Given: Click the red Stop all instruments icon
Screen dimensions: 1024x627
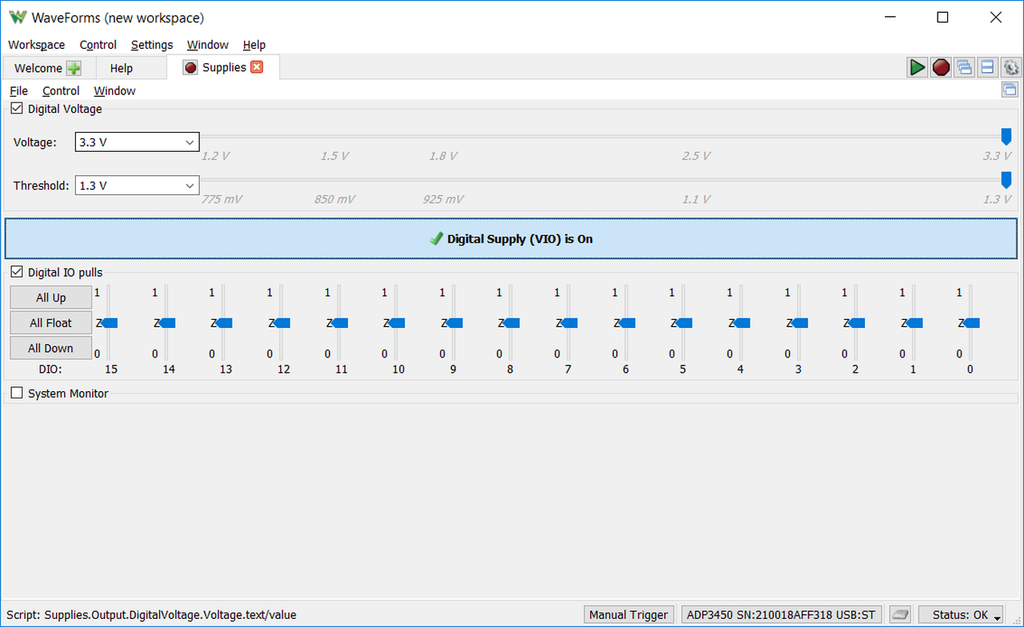Looking at the screenshot, I should [x=941, y=67].
